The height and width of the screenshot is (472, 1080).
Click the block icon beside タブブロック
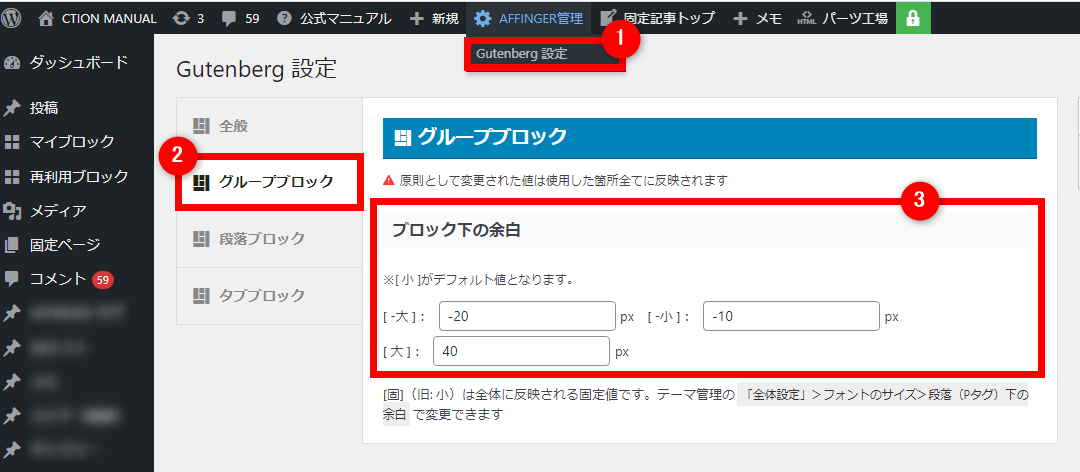coord(200,296)
